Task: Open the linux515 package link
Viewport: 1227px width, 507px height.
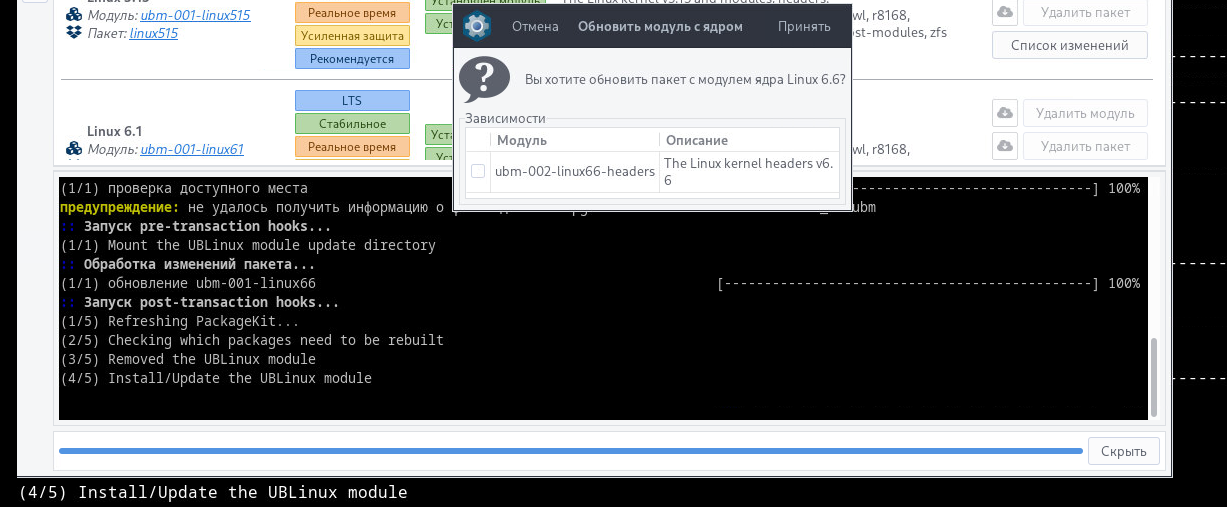Action: coord(154,33)
